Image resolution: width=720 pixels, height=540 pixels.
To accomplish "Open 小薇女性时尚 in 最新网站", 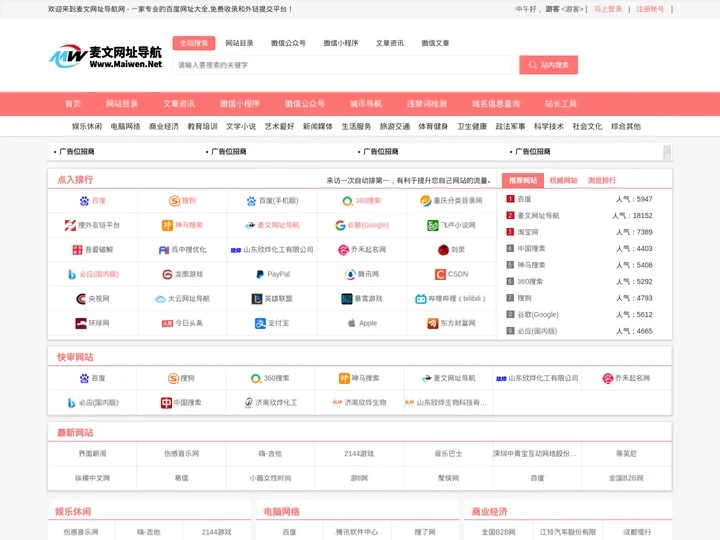I will coord(270,478).
